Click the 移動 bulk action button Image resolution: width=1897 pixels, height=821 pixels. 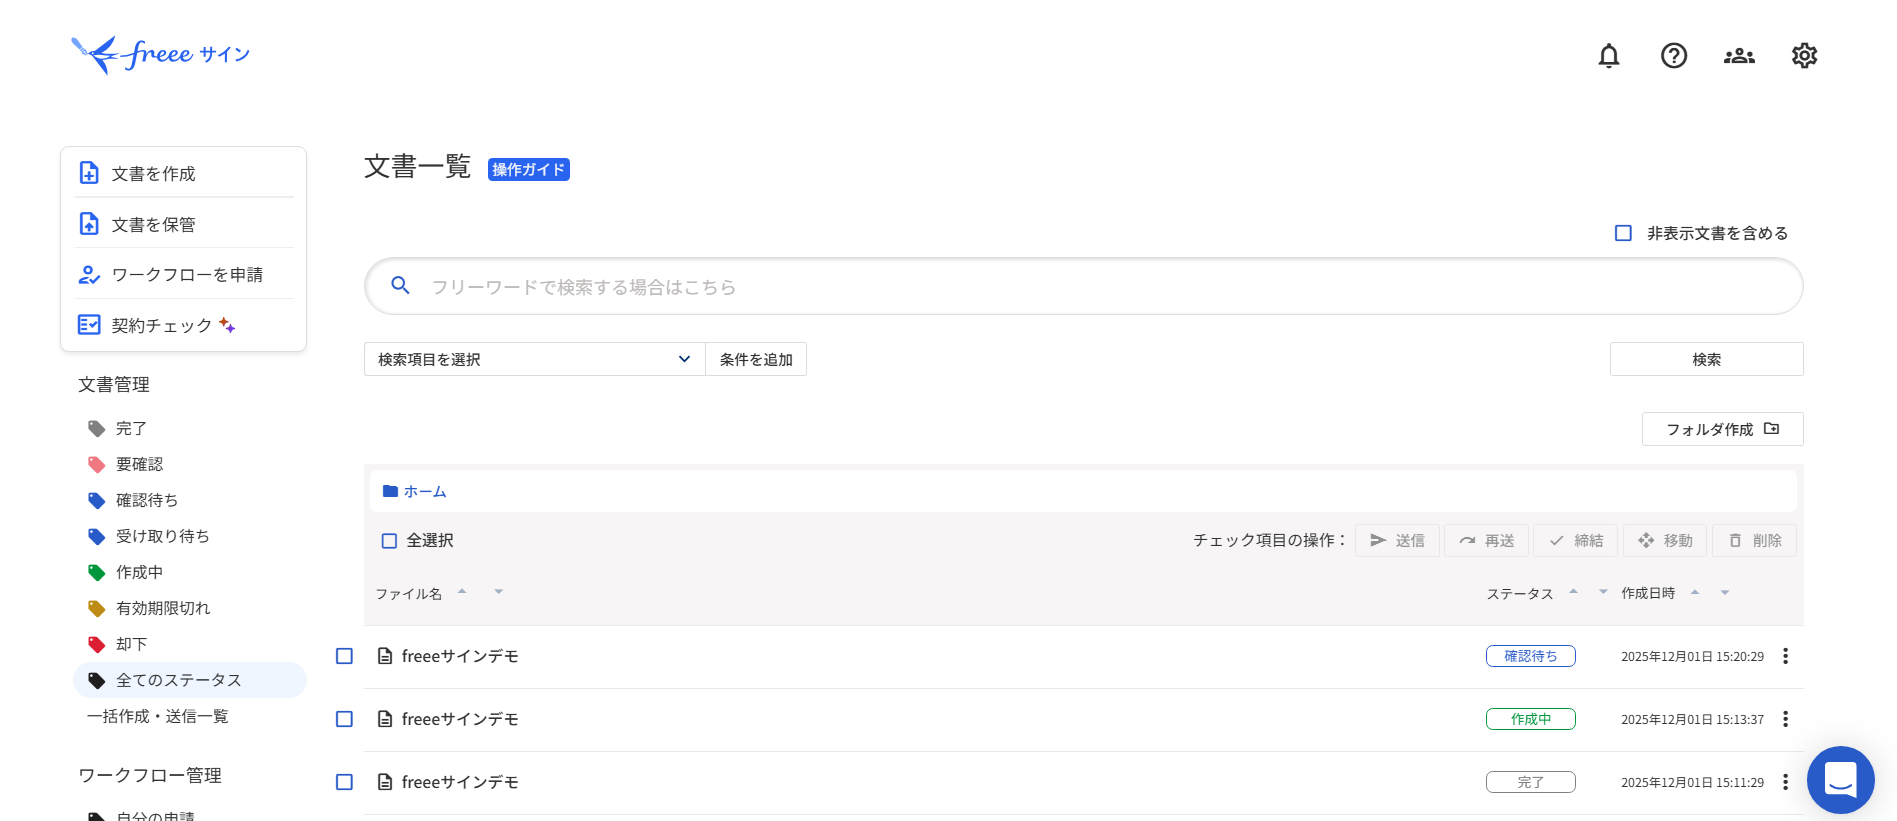tap(1665, 540)
